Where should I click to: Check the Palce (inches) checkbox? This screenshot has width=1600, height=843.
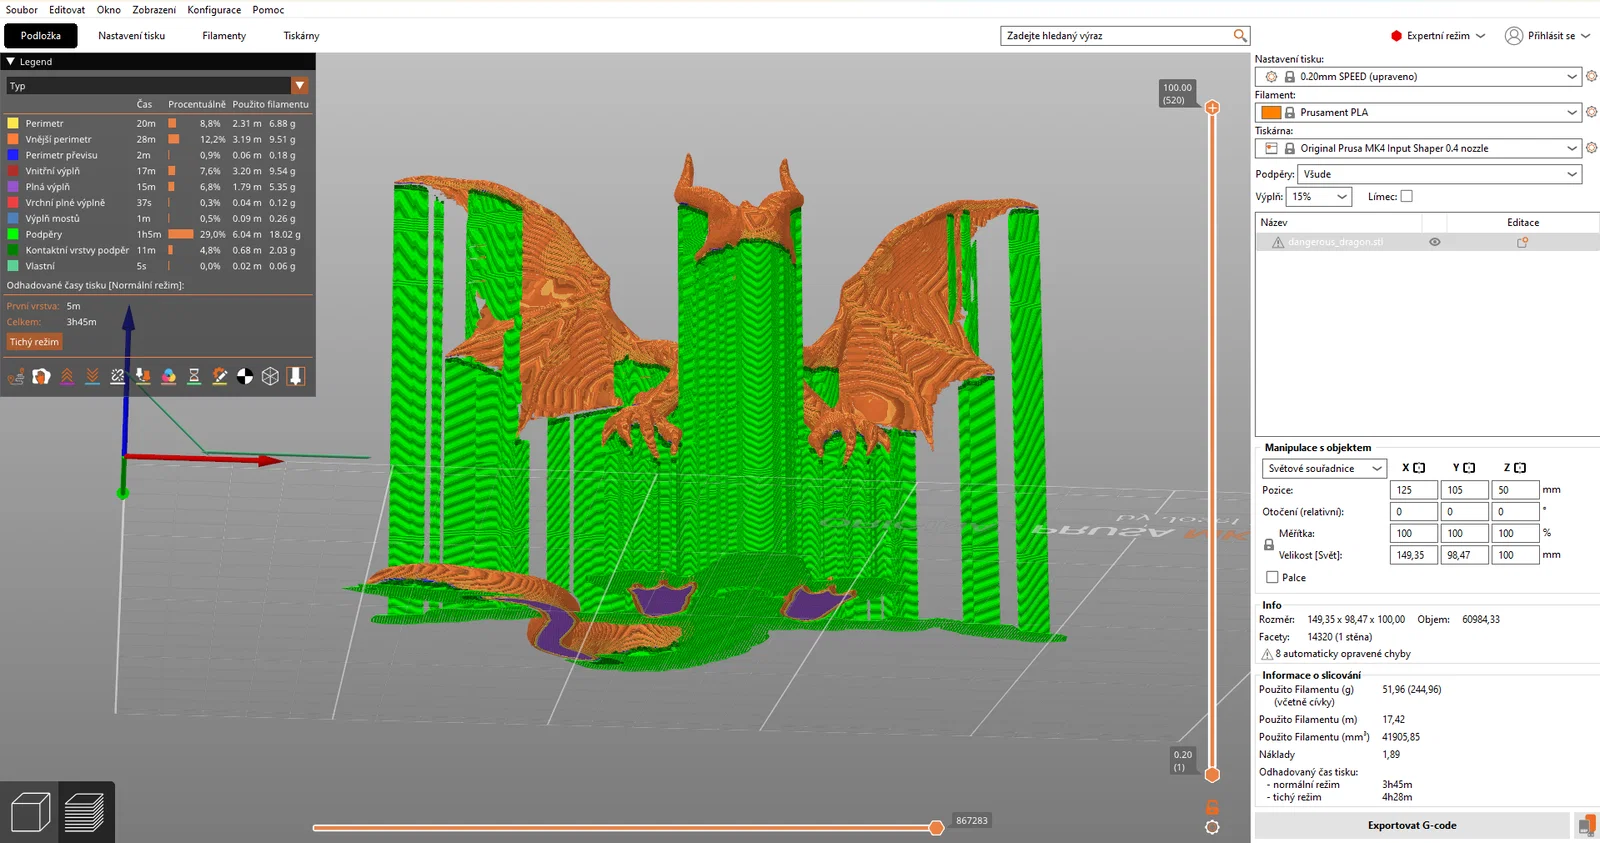click(1272, 578)
